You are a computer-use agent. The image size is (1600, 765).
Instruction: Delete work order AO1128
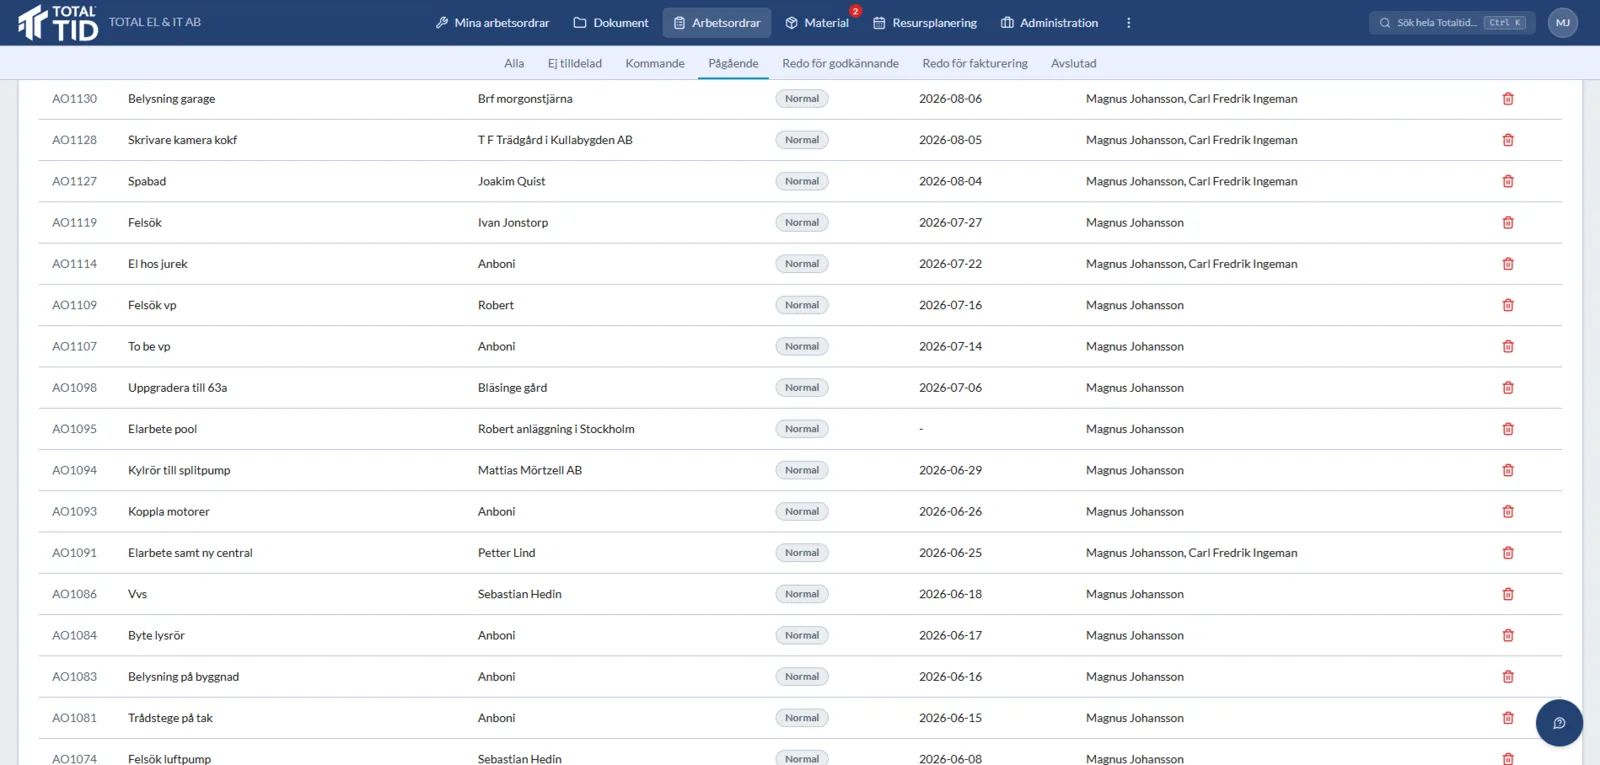[1508, 140]
